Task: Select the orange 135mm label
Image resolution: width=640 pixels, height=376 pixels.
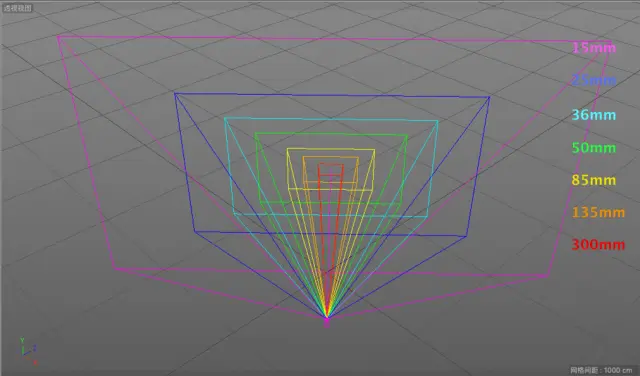Action: pos(598,212)
